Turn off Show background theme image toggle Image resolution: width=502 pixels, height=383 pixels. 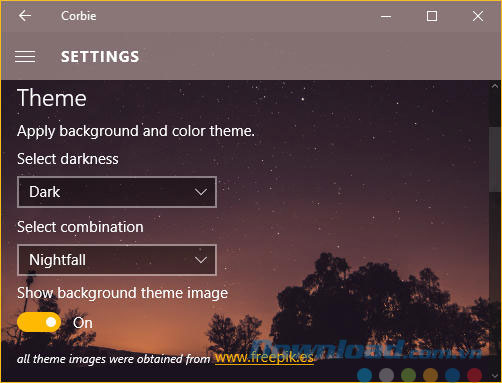coord(39,322)
